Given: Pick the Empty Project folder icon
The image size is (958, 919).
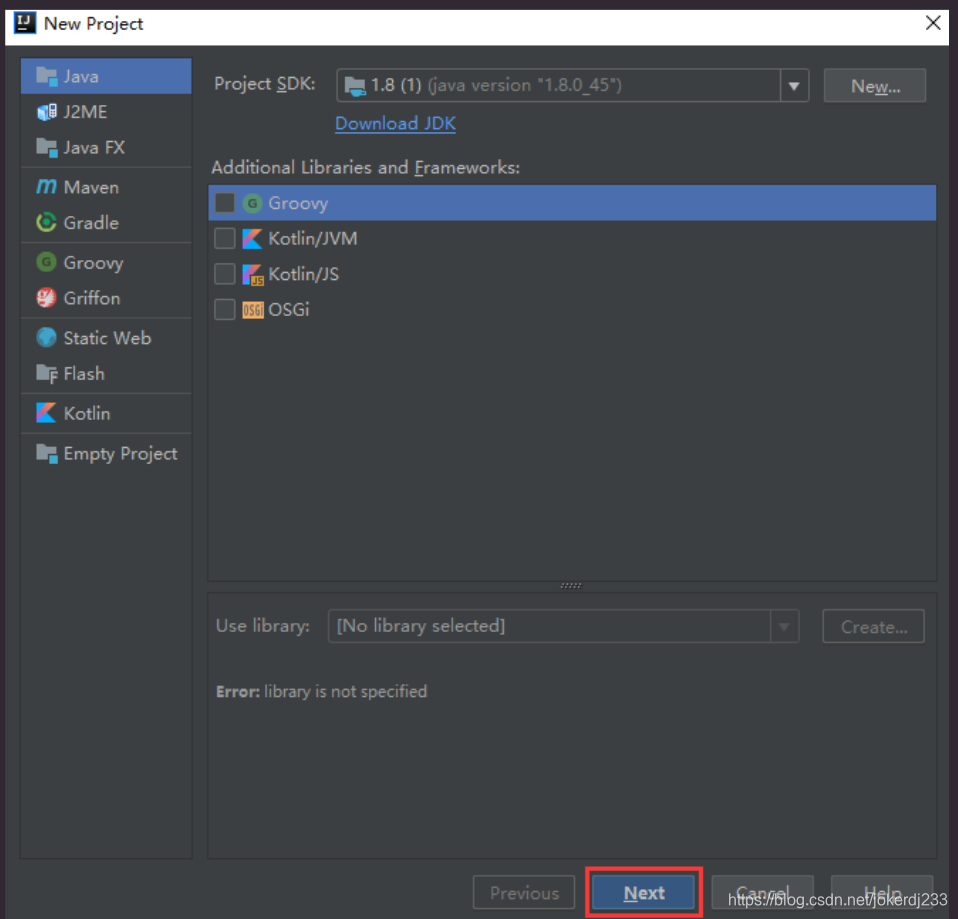Looking at the screenshot, I should click(46, 453).
